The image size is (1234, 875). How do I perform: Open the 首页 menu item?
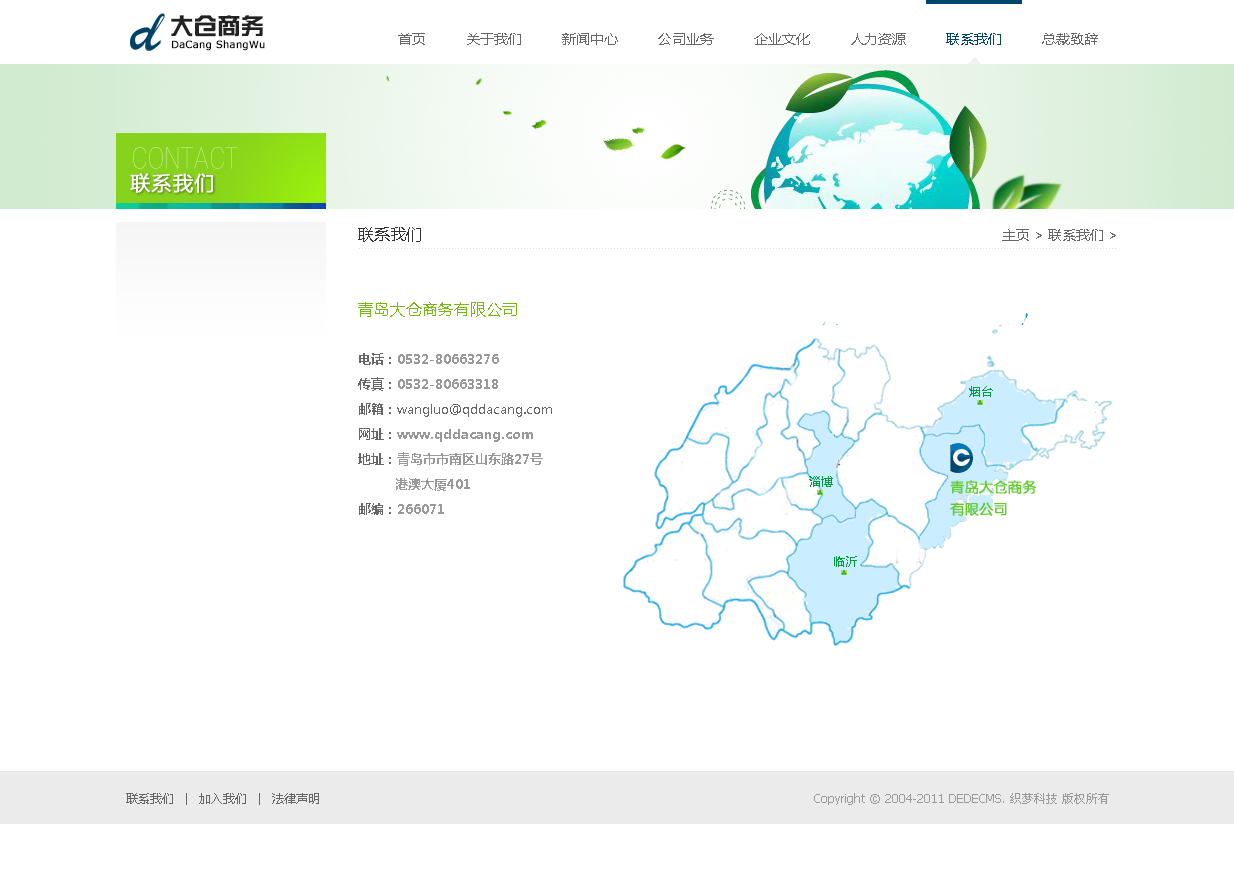click(x=411, y=40)
